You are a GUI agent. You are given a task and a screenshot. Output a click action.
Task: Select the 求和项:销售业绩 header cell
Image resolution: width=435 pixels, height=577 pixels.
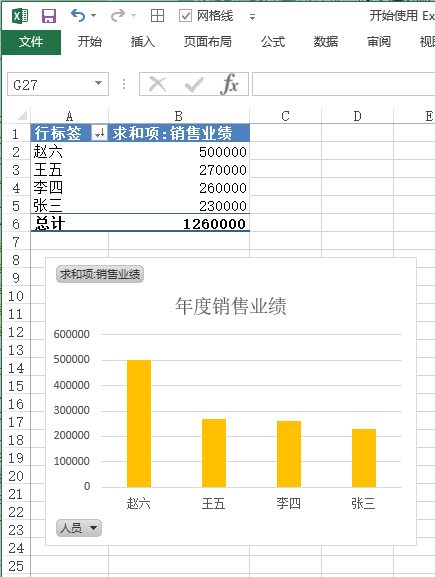click(x=179, y=133)
